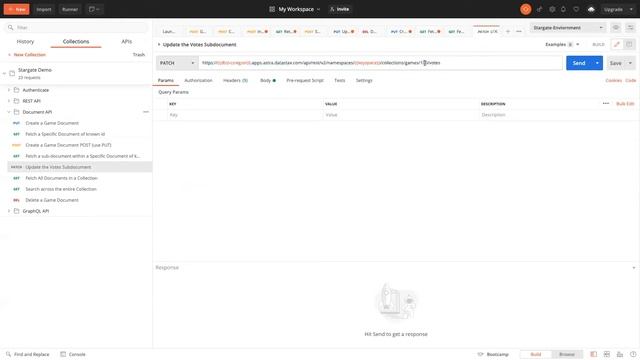Open keyboard shortcuts icon in status bar

click(620, 354)
